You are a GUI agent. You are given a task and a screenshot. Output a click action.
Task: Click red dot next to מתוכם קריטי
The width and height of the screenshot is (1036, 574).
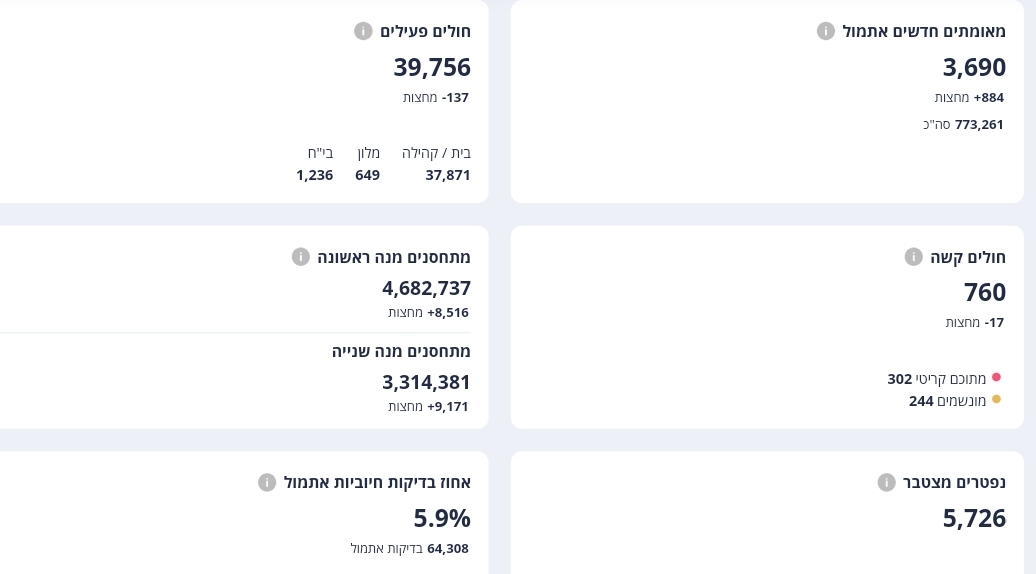click(996, 378)
